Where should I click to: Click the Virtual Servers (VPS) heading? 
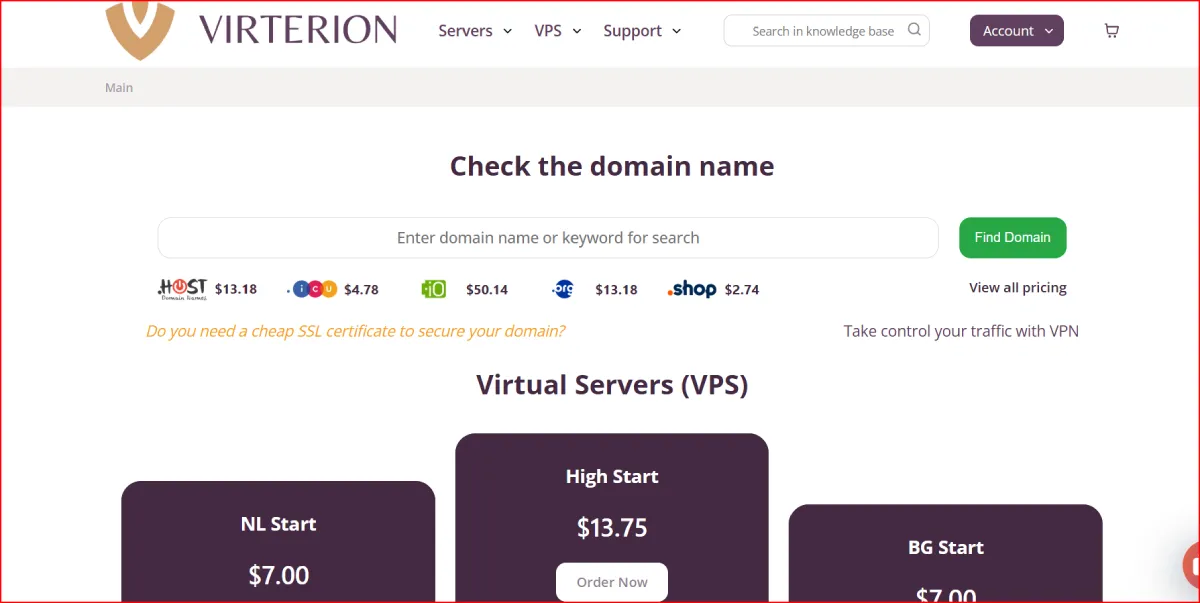click(612, 384)
